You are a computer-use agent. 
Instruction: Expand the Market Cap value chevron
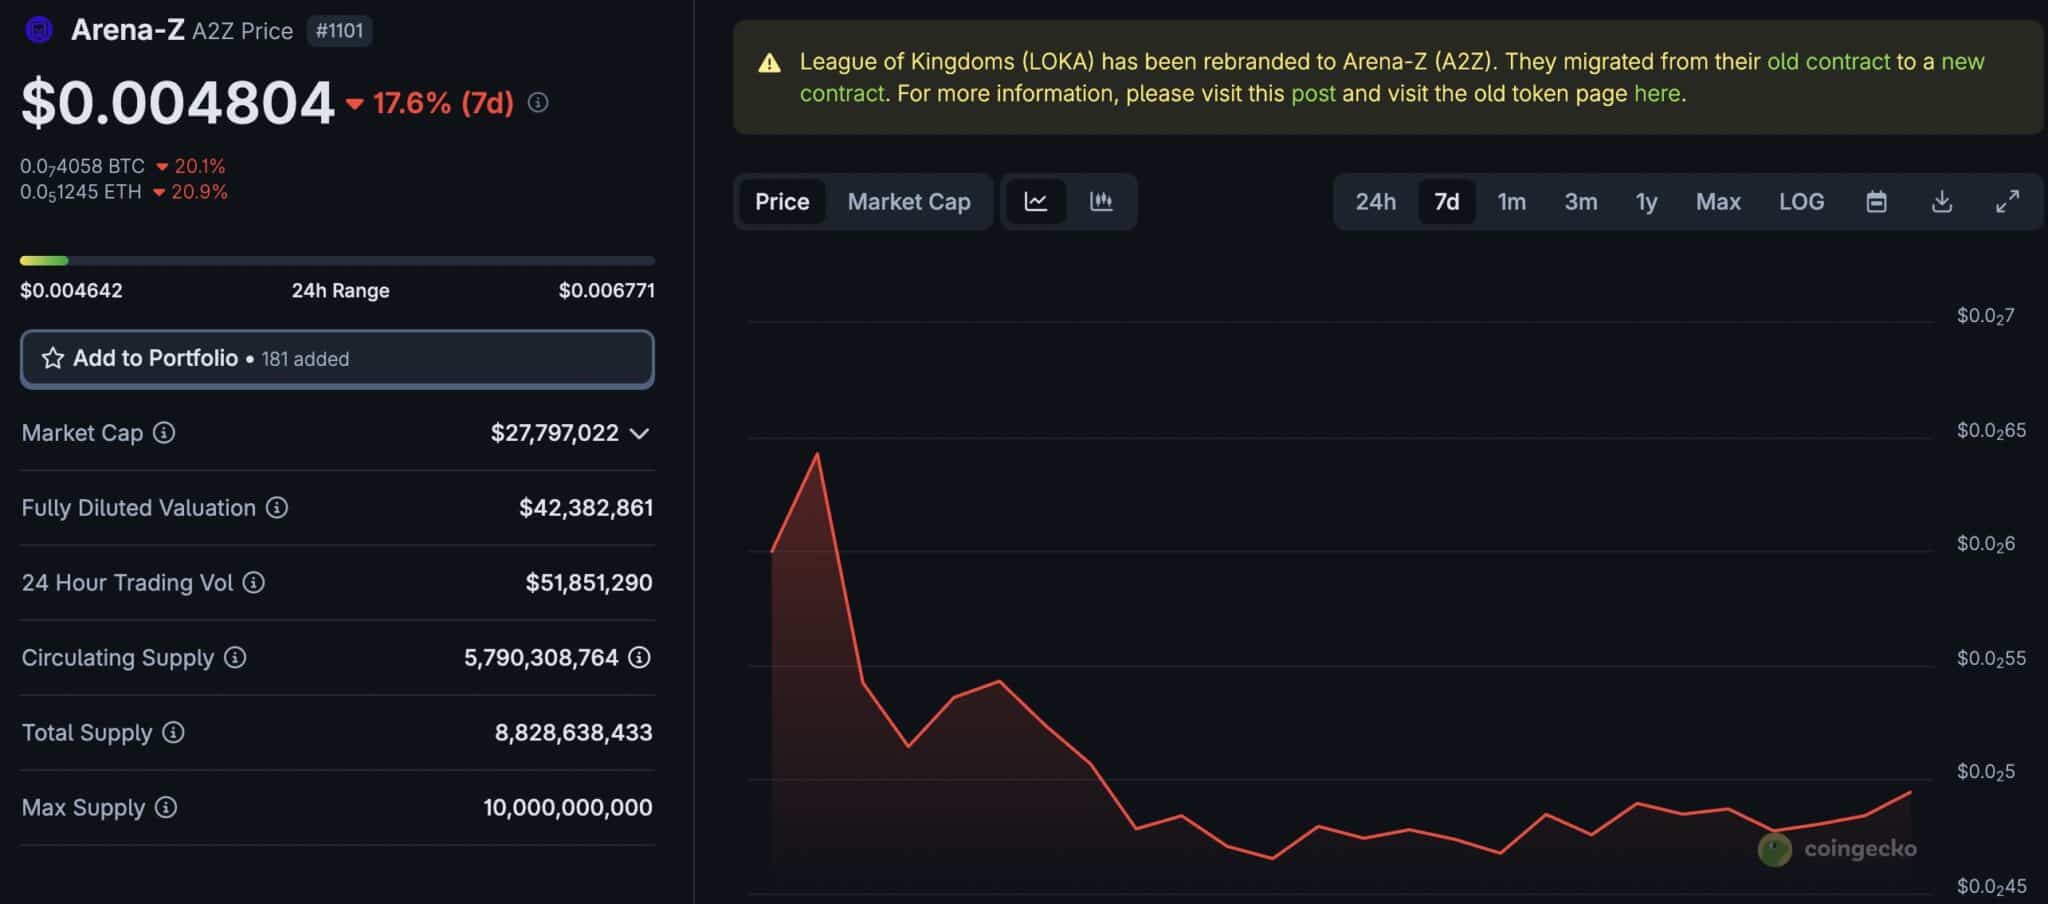640,433
